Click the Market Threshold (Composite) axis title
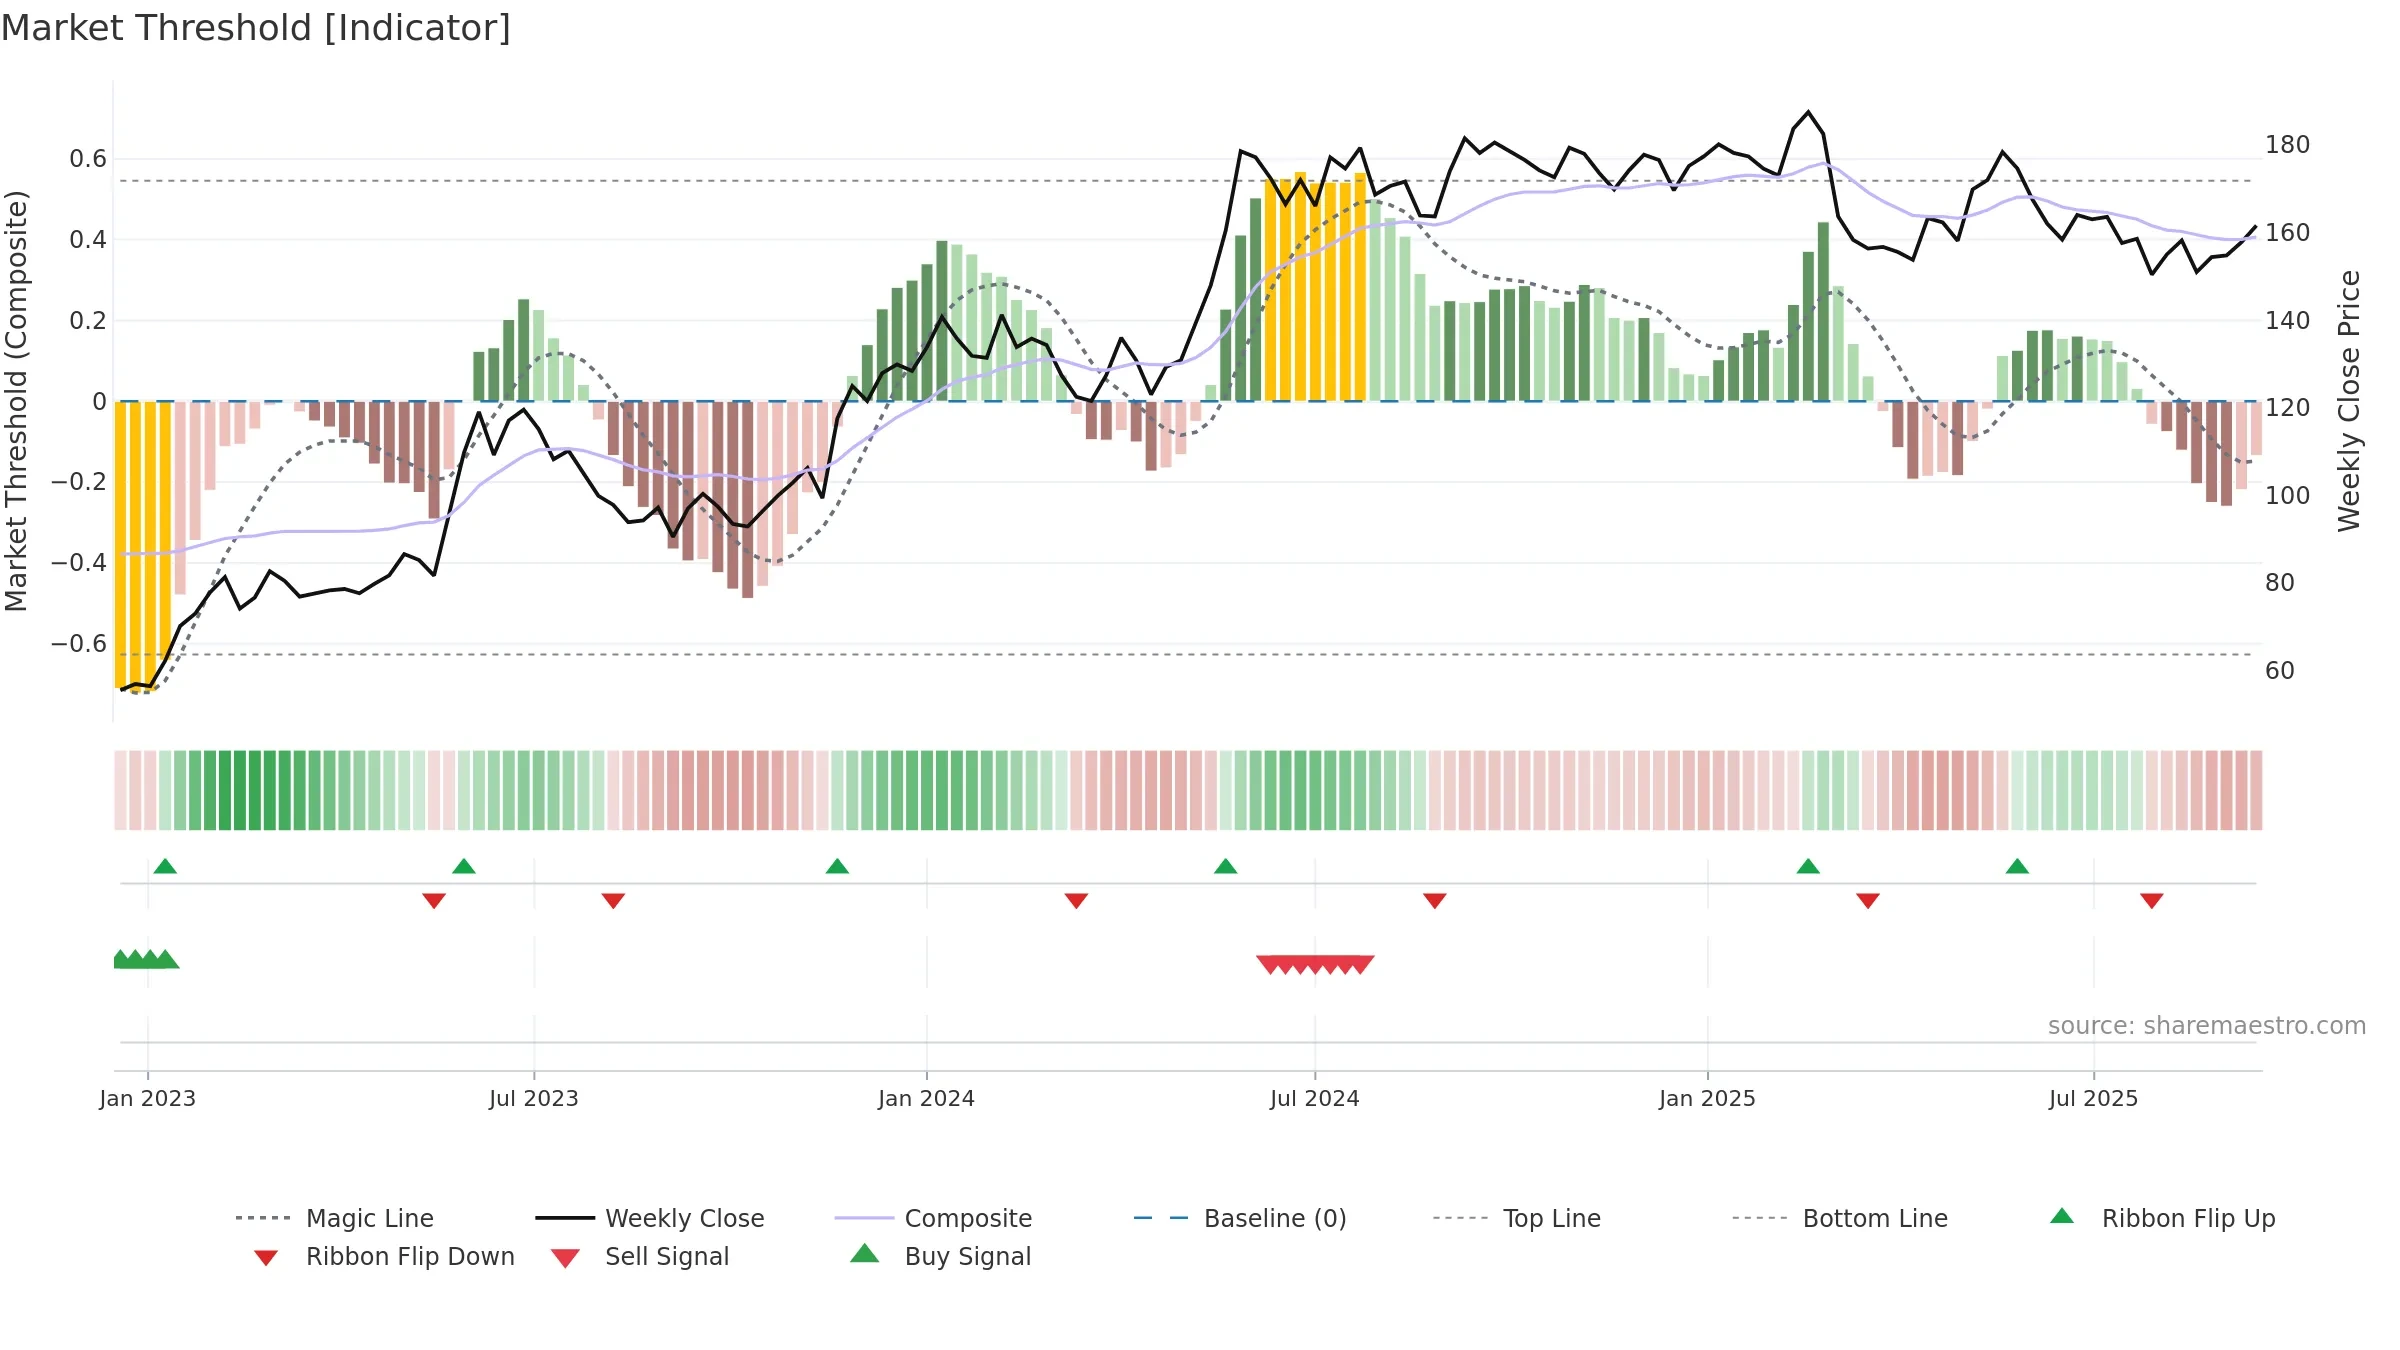Image resolution: width=2400 pixels, height=1350 pixels. (x=16, y=401)
